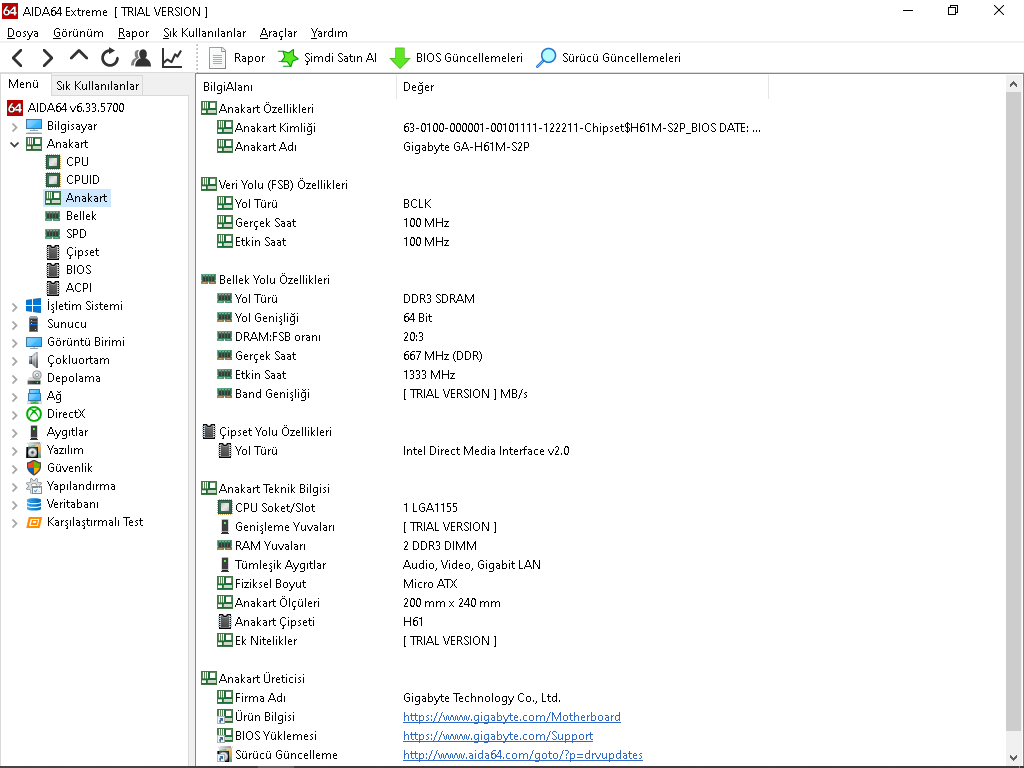Expand the Sunucu tree node
Screen dimensions: 1024x768
coord(14,324)
